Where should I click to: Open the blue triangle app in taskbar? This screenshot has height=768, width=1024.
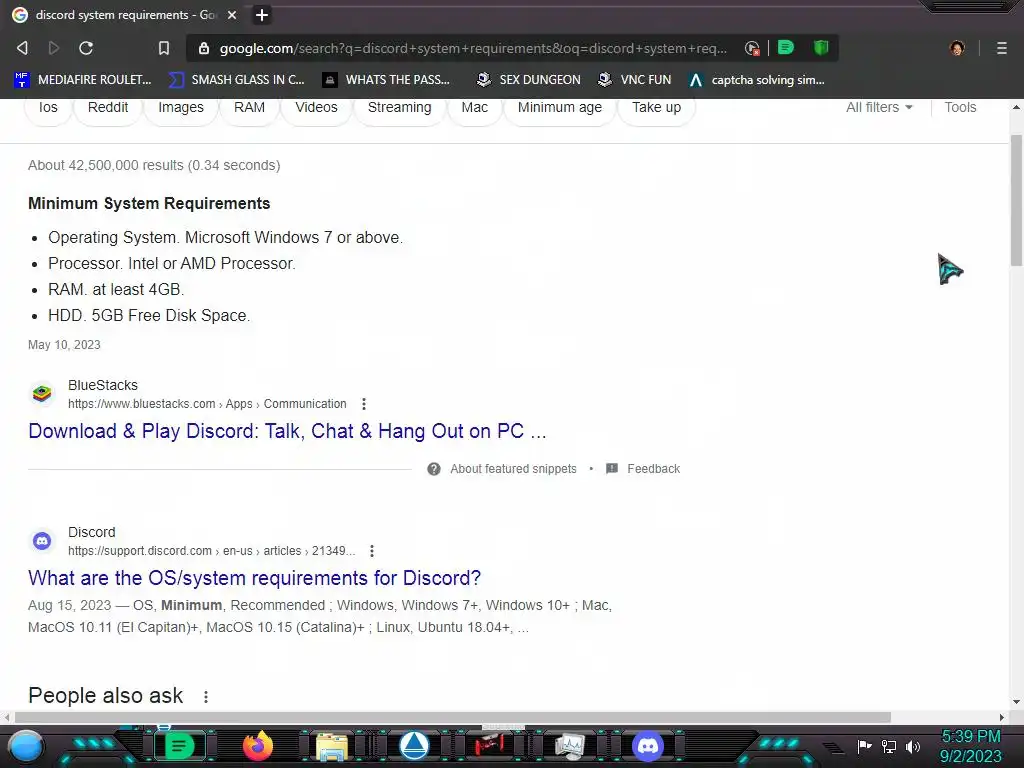tap(413, 746)
